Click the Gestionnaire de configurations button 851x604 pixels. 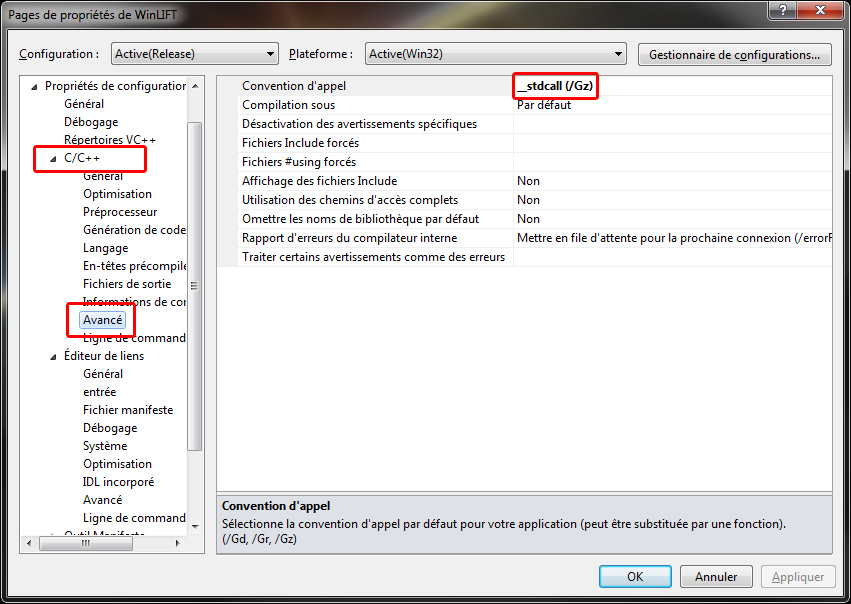pyautogui.click(x=734, y=54)
